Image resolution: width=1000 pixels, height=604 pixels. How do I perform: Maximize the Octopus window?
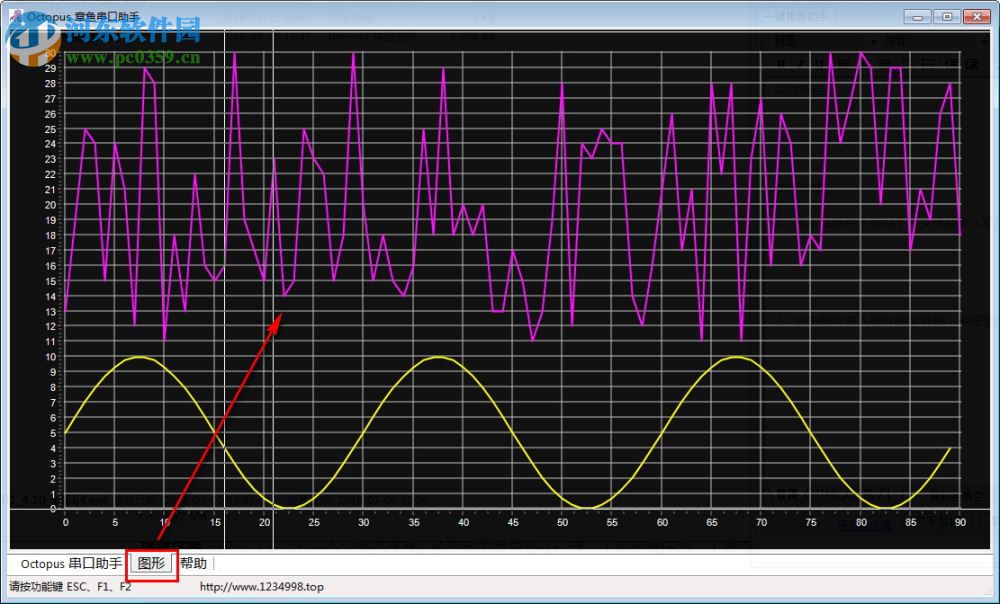coord(947,17)
